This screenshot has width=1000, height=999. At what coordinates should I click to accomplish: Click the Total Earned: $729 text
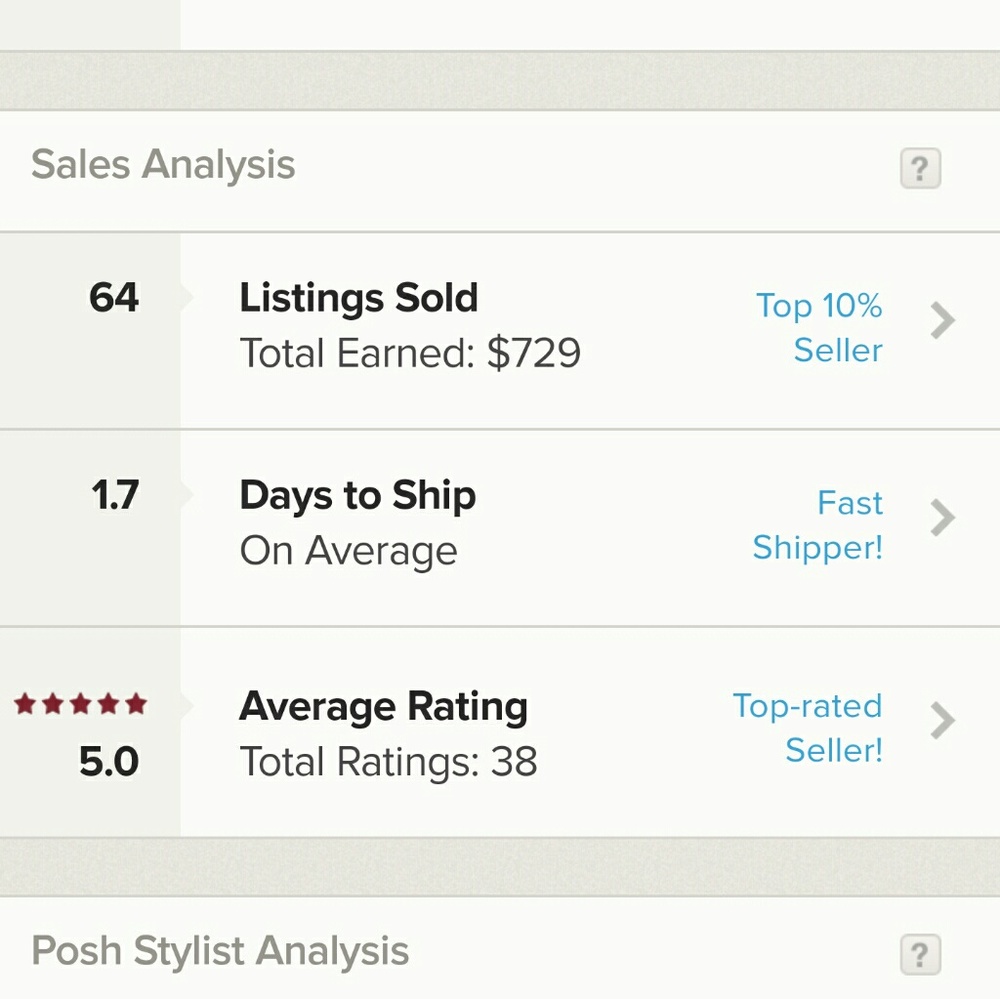pyautogui.click(x=410, y=353)
